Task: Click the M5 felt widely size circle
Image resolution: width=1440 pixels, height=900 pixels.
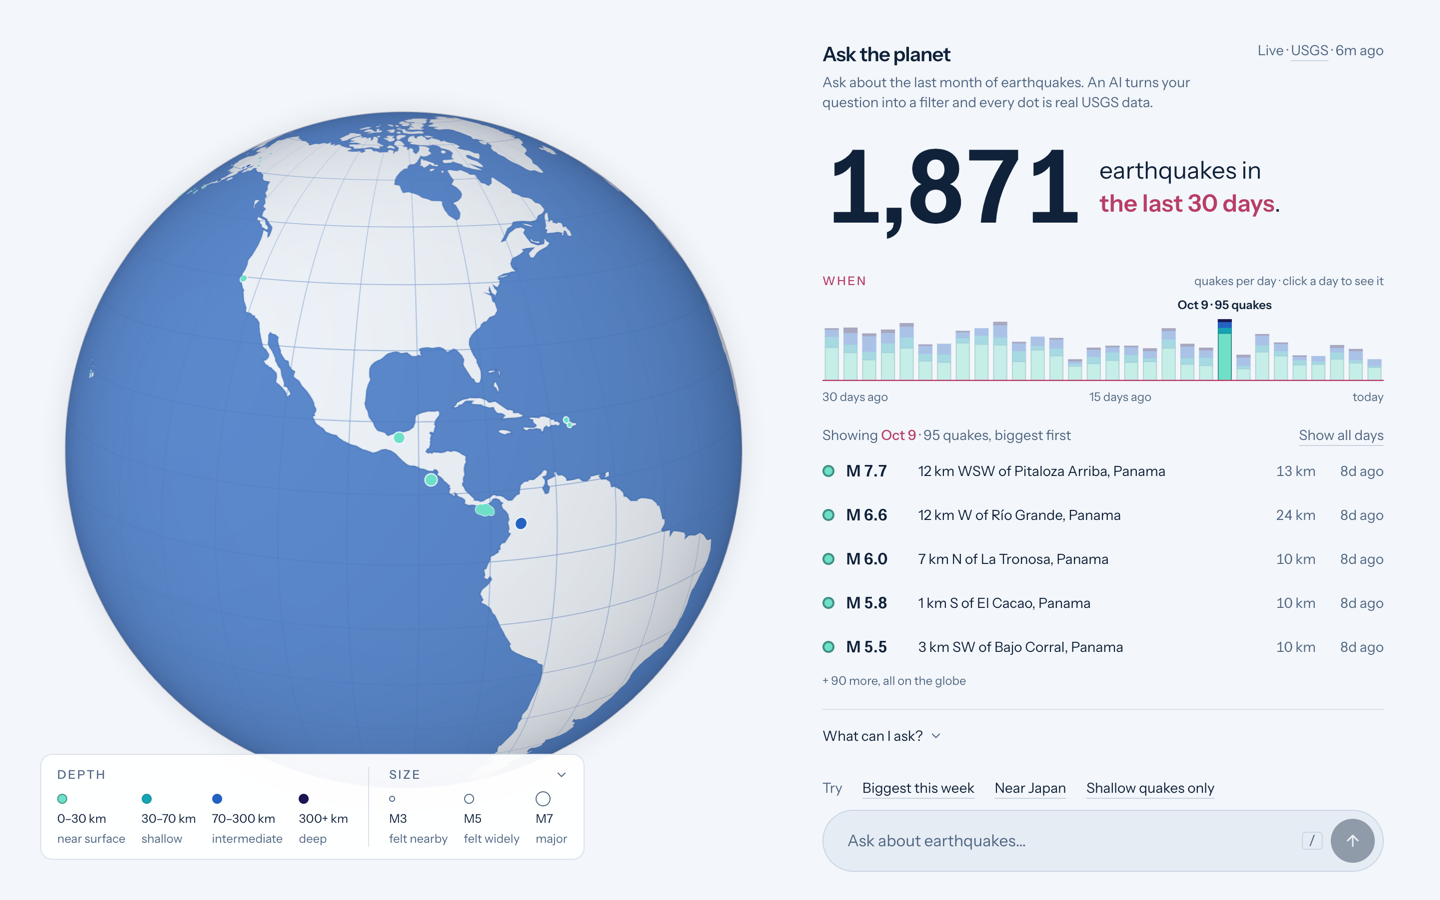Action: tap(469, 799)
